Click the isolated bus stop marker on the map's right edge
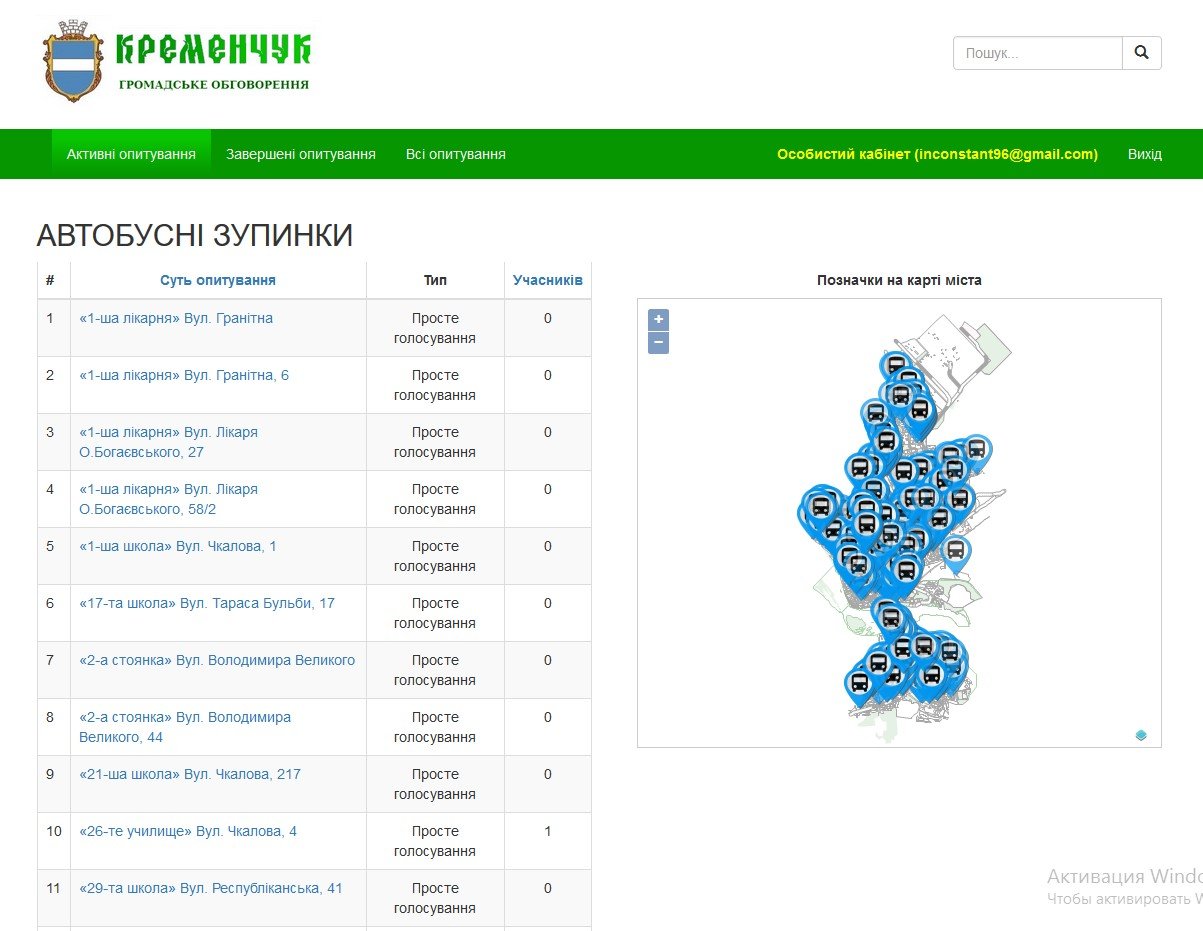This screenshot has width=1203, height=931. click(956, 550)
